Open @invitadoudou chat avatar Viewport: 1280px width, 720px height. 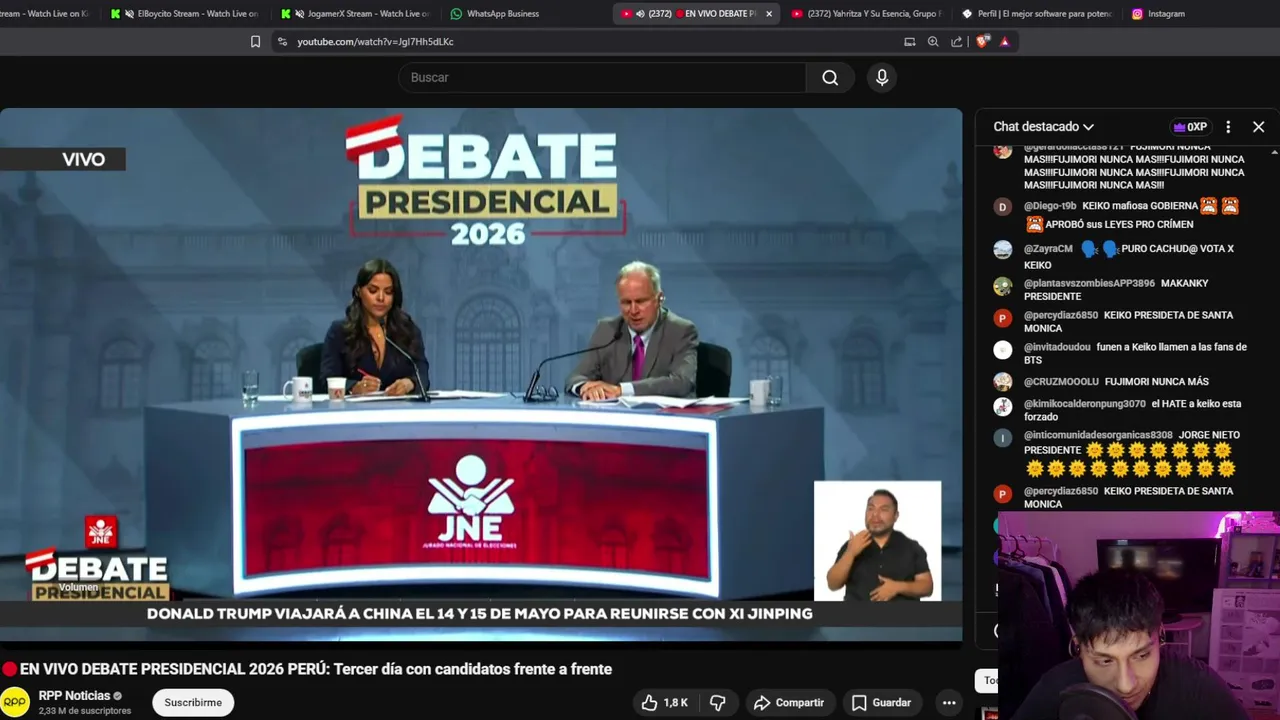[x=1002, y=350]
